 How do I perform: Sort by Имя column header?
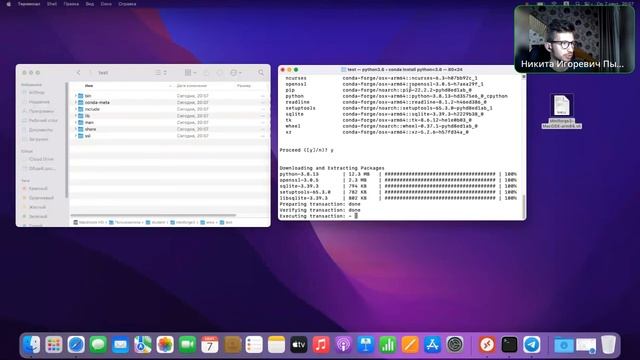coord(89,86)
